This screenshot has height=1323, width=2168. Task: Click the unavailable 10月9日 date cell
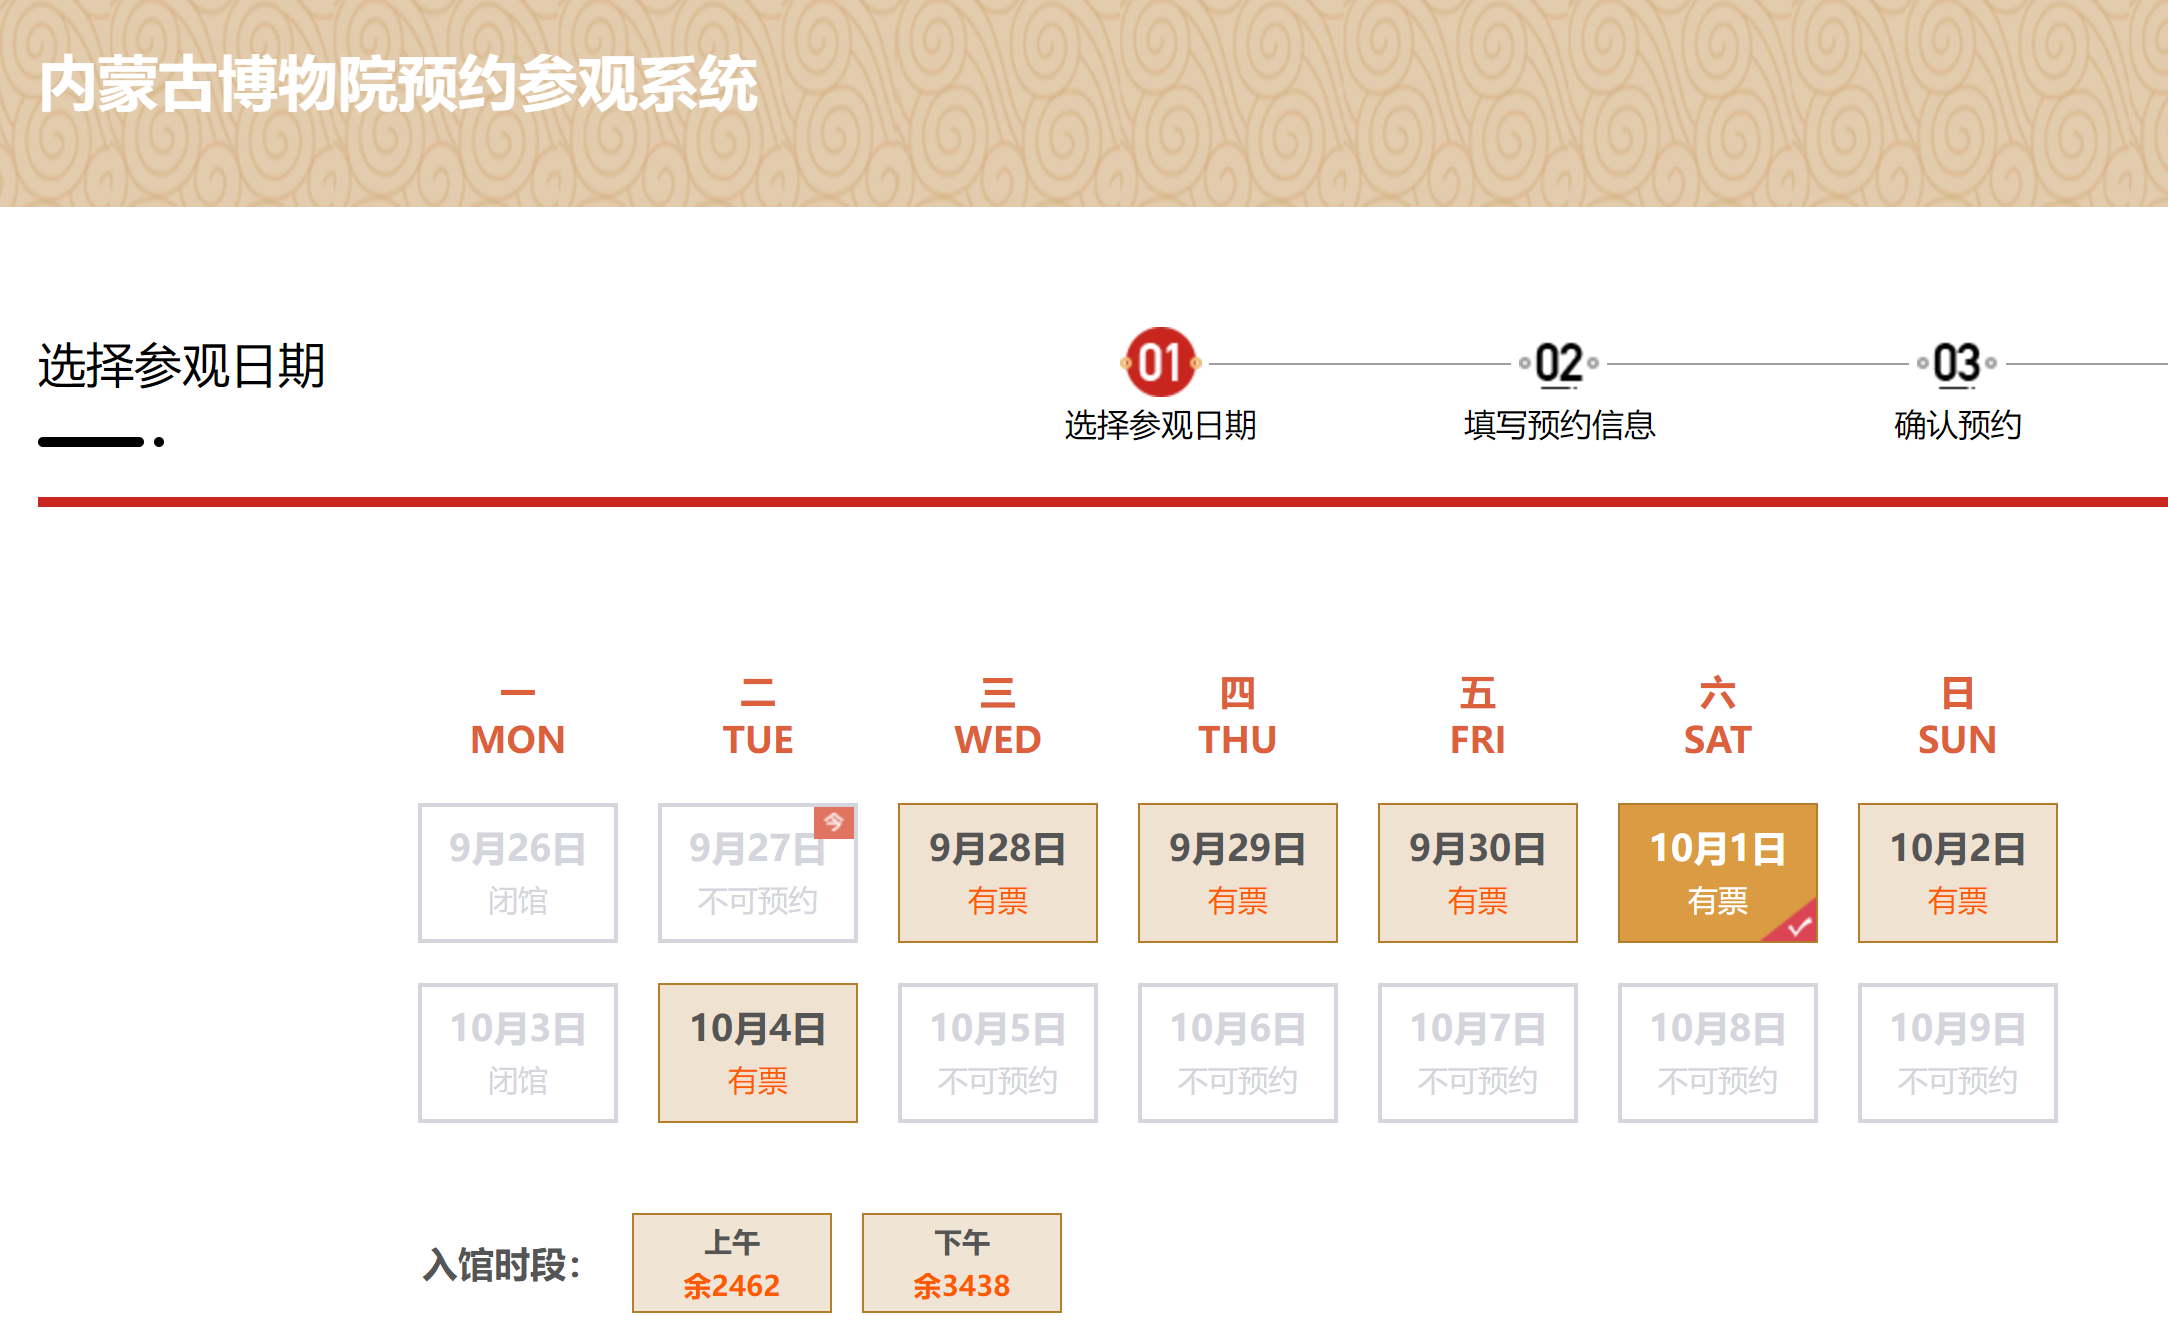click(x=1957, y=1052)
